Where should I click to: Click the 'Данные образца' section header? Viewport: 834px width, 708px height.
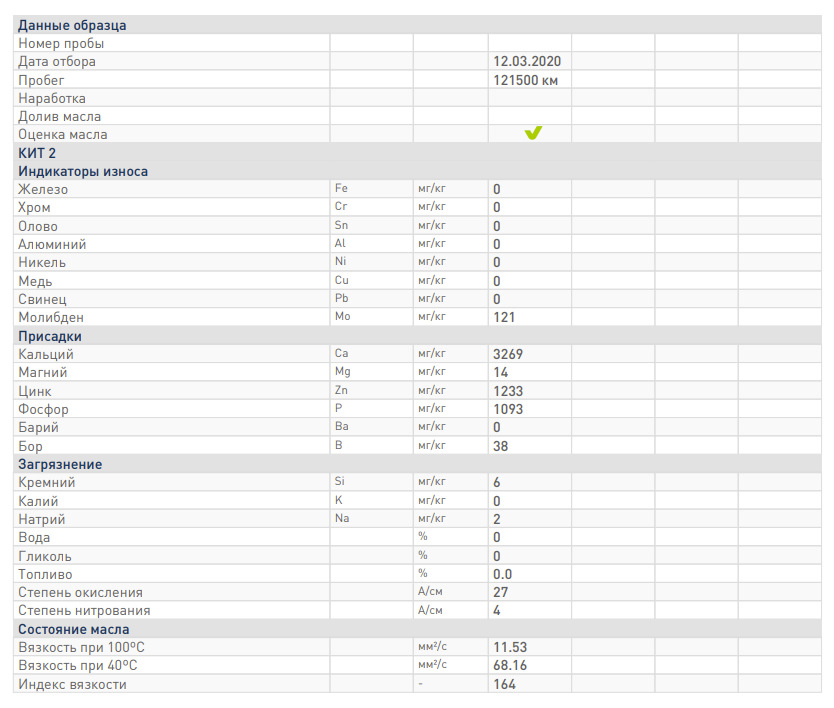click(x=72, y=26)
